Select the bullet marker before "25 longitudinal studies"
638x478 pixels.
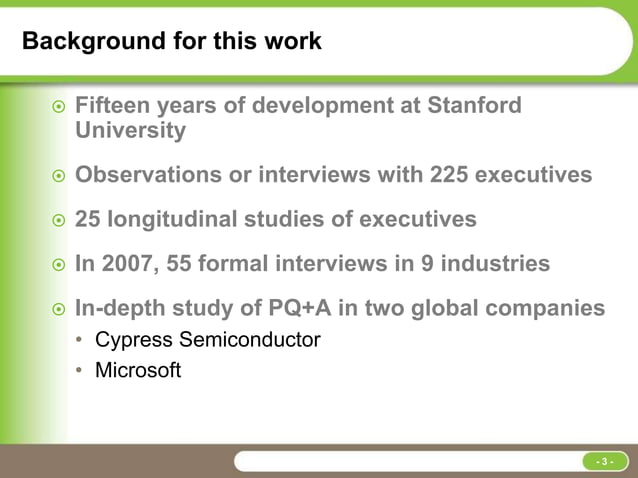57,220
